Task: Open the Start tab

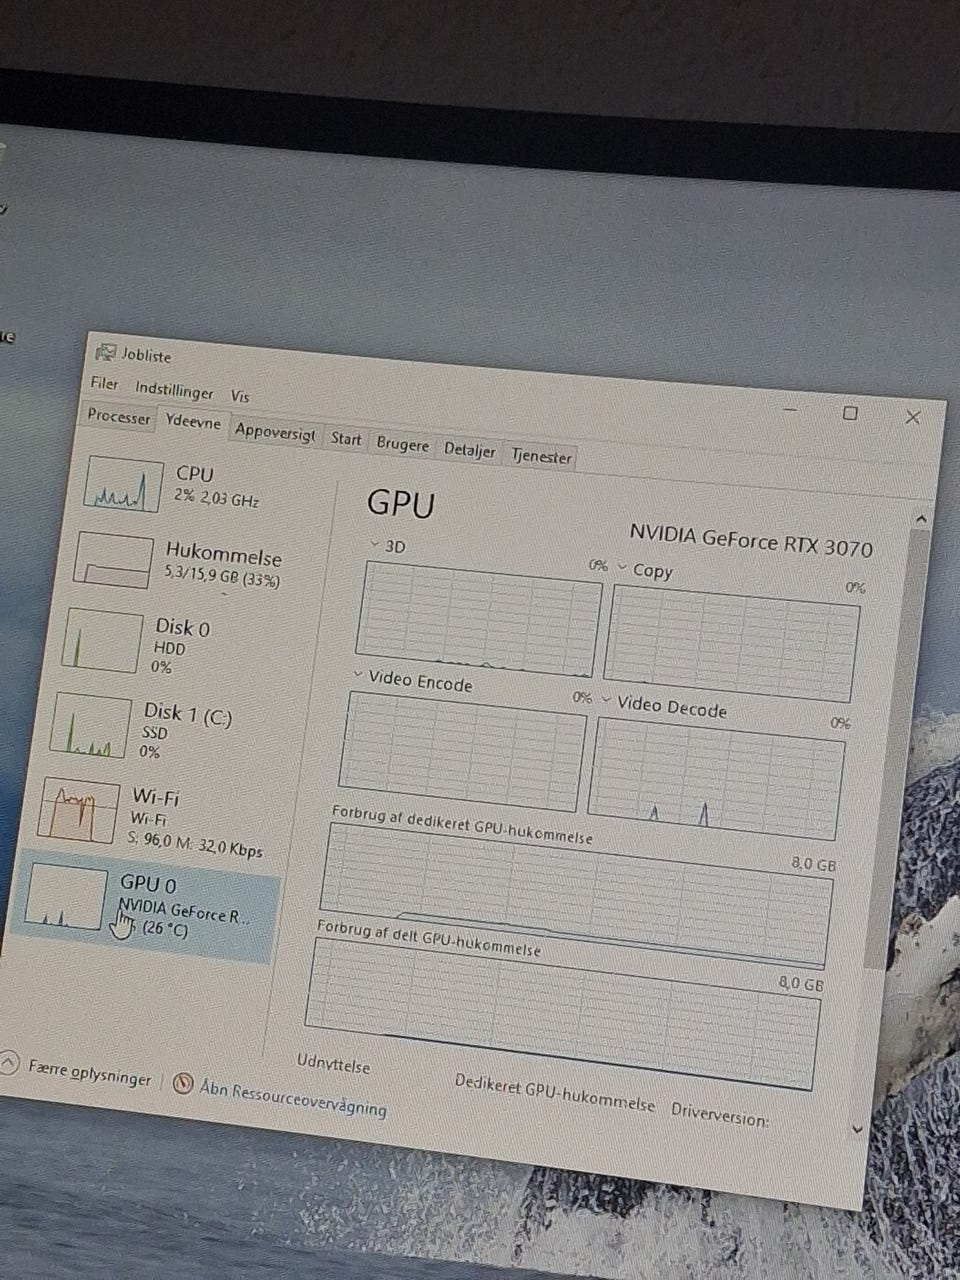Action: point(346,439)
